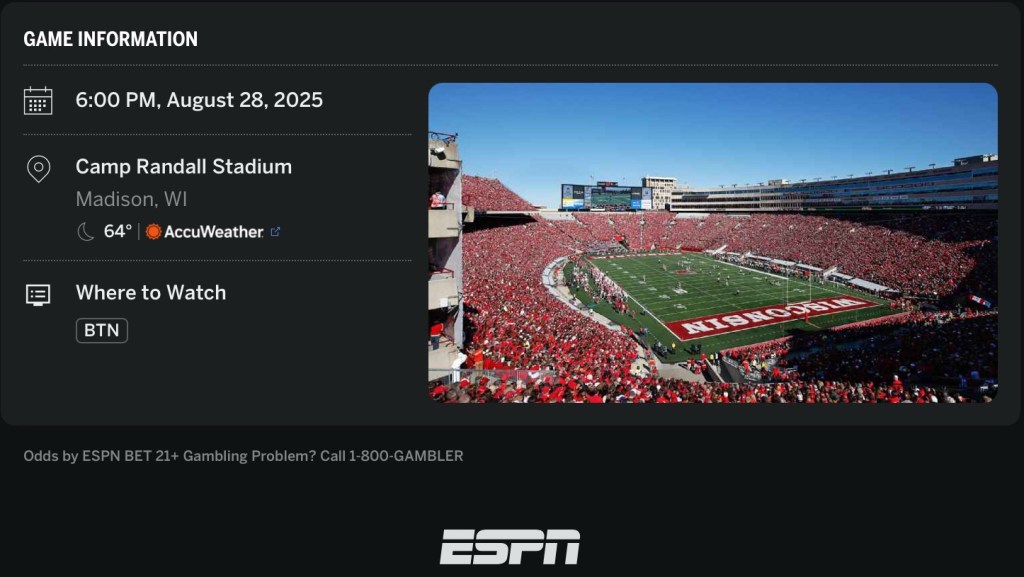The image size is (1024, 577).
Task: Click the ESPN logo at the bottom
Action: [x=510, y=547]
